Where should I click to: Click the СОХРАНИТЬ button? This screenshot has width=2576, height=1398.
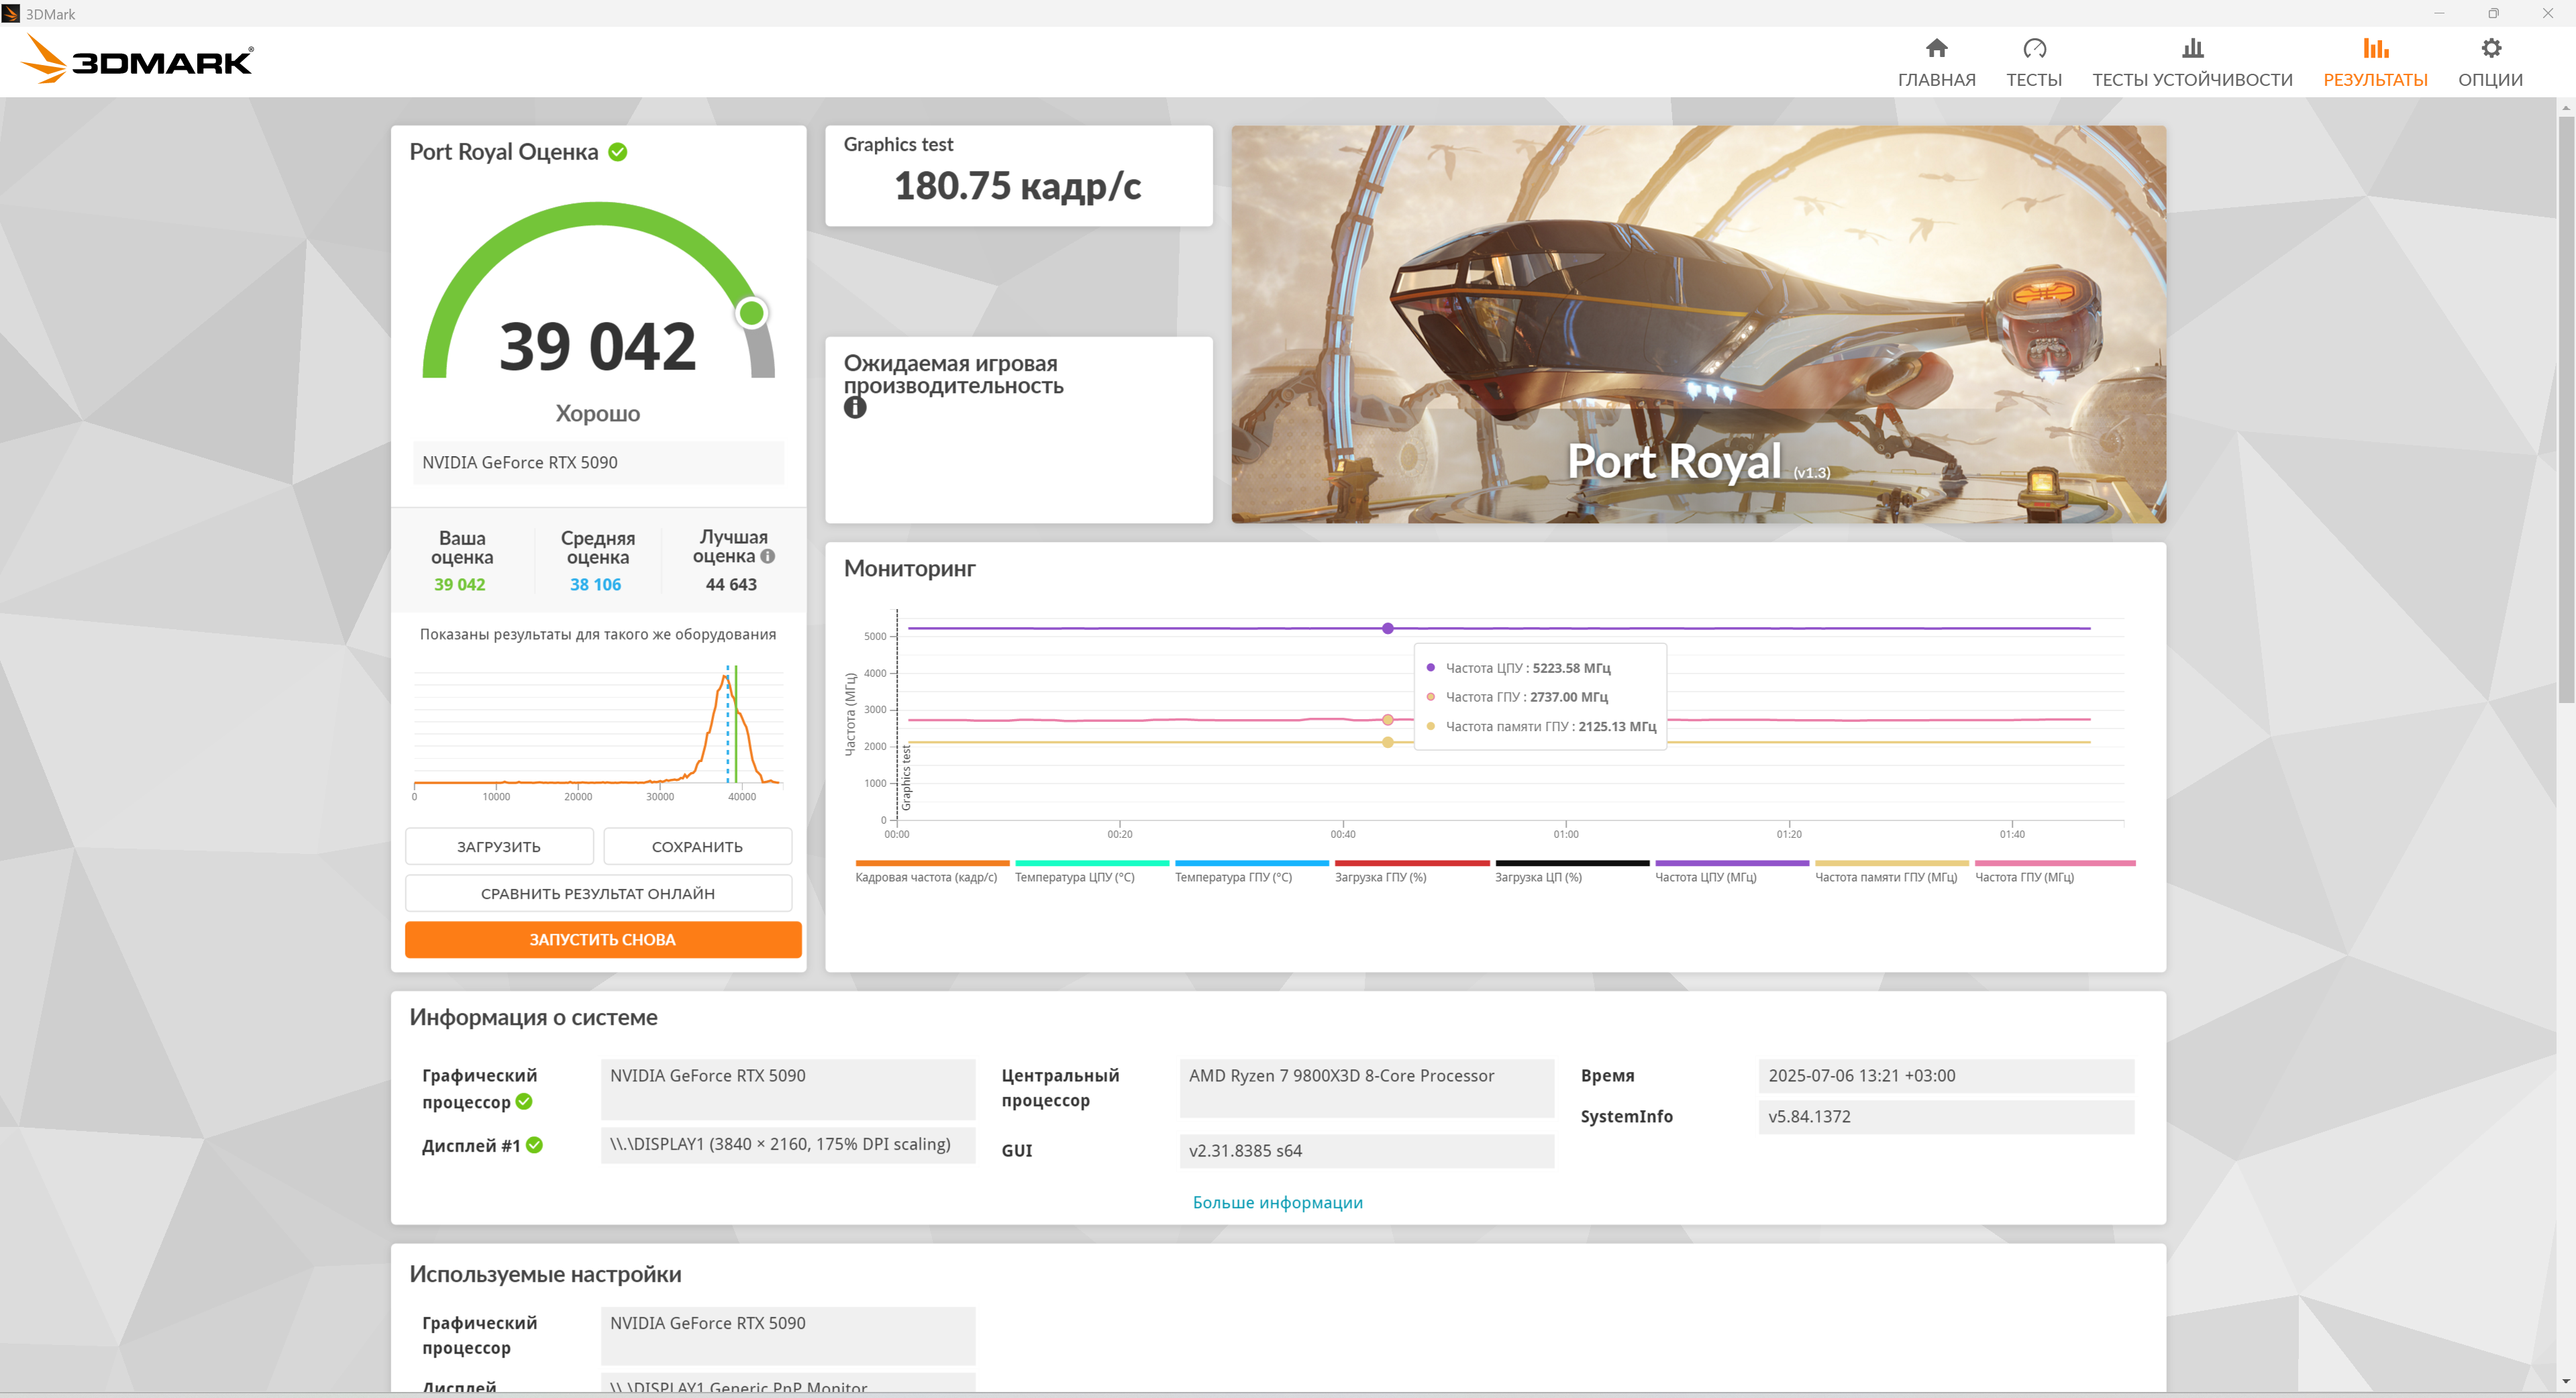[697, 846]
